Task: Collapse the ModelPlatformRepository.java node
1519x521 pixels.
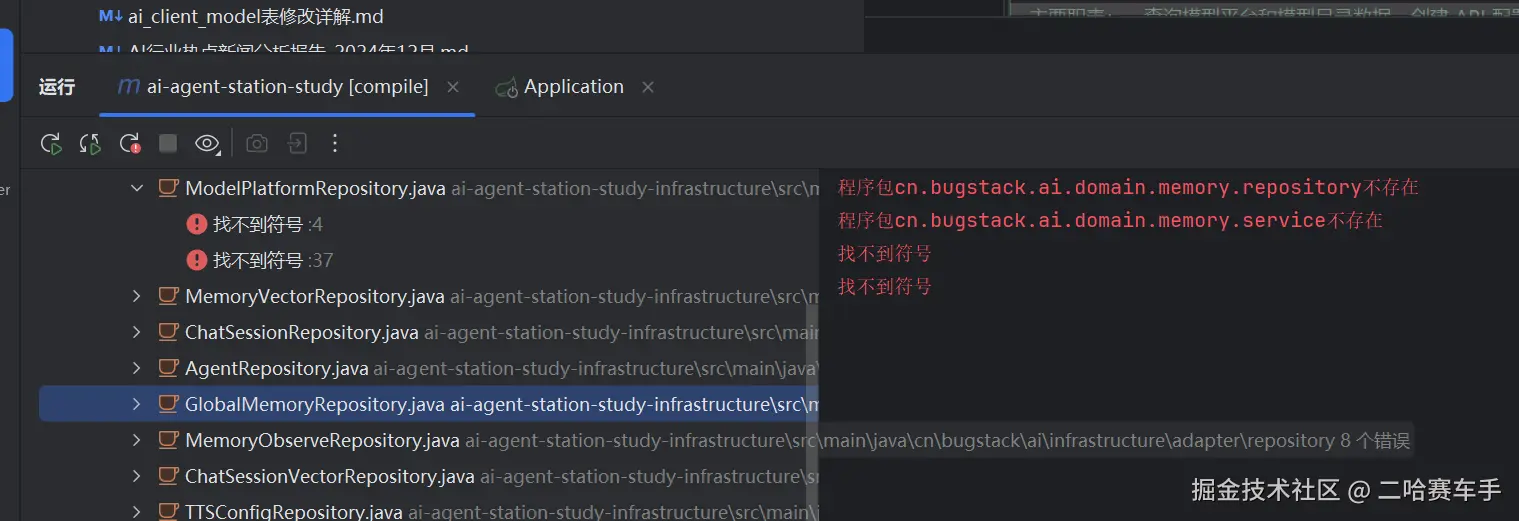Action: point(137,188)
